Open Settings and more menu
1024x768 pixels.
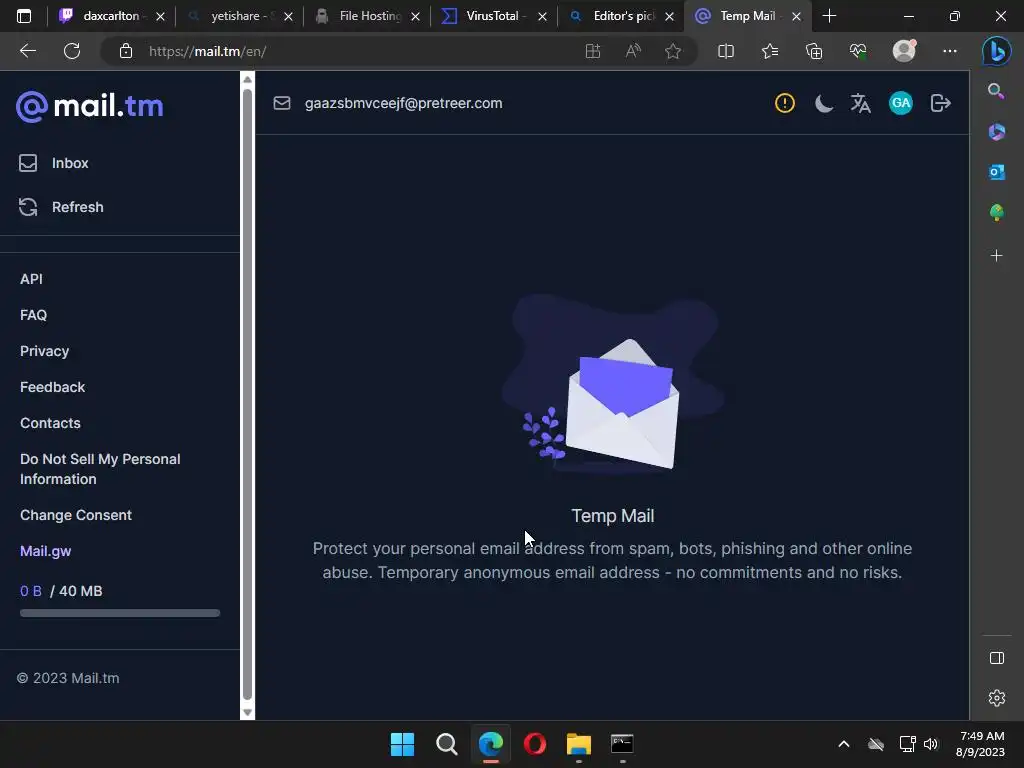click(950, 51)
